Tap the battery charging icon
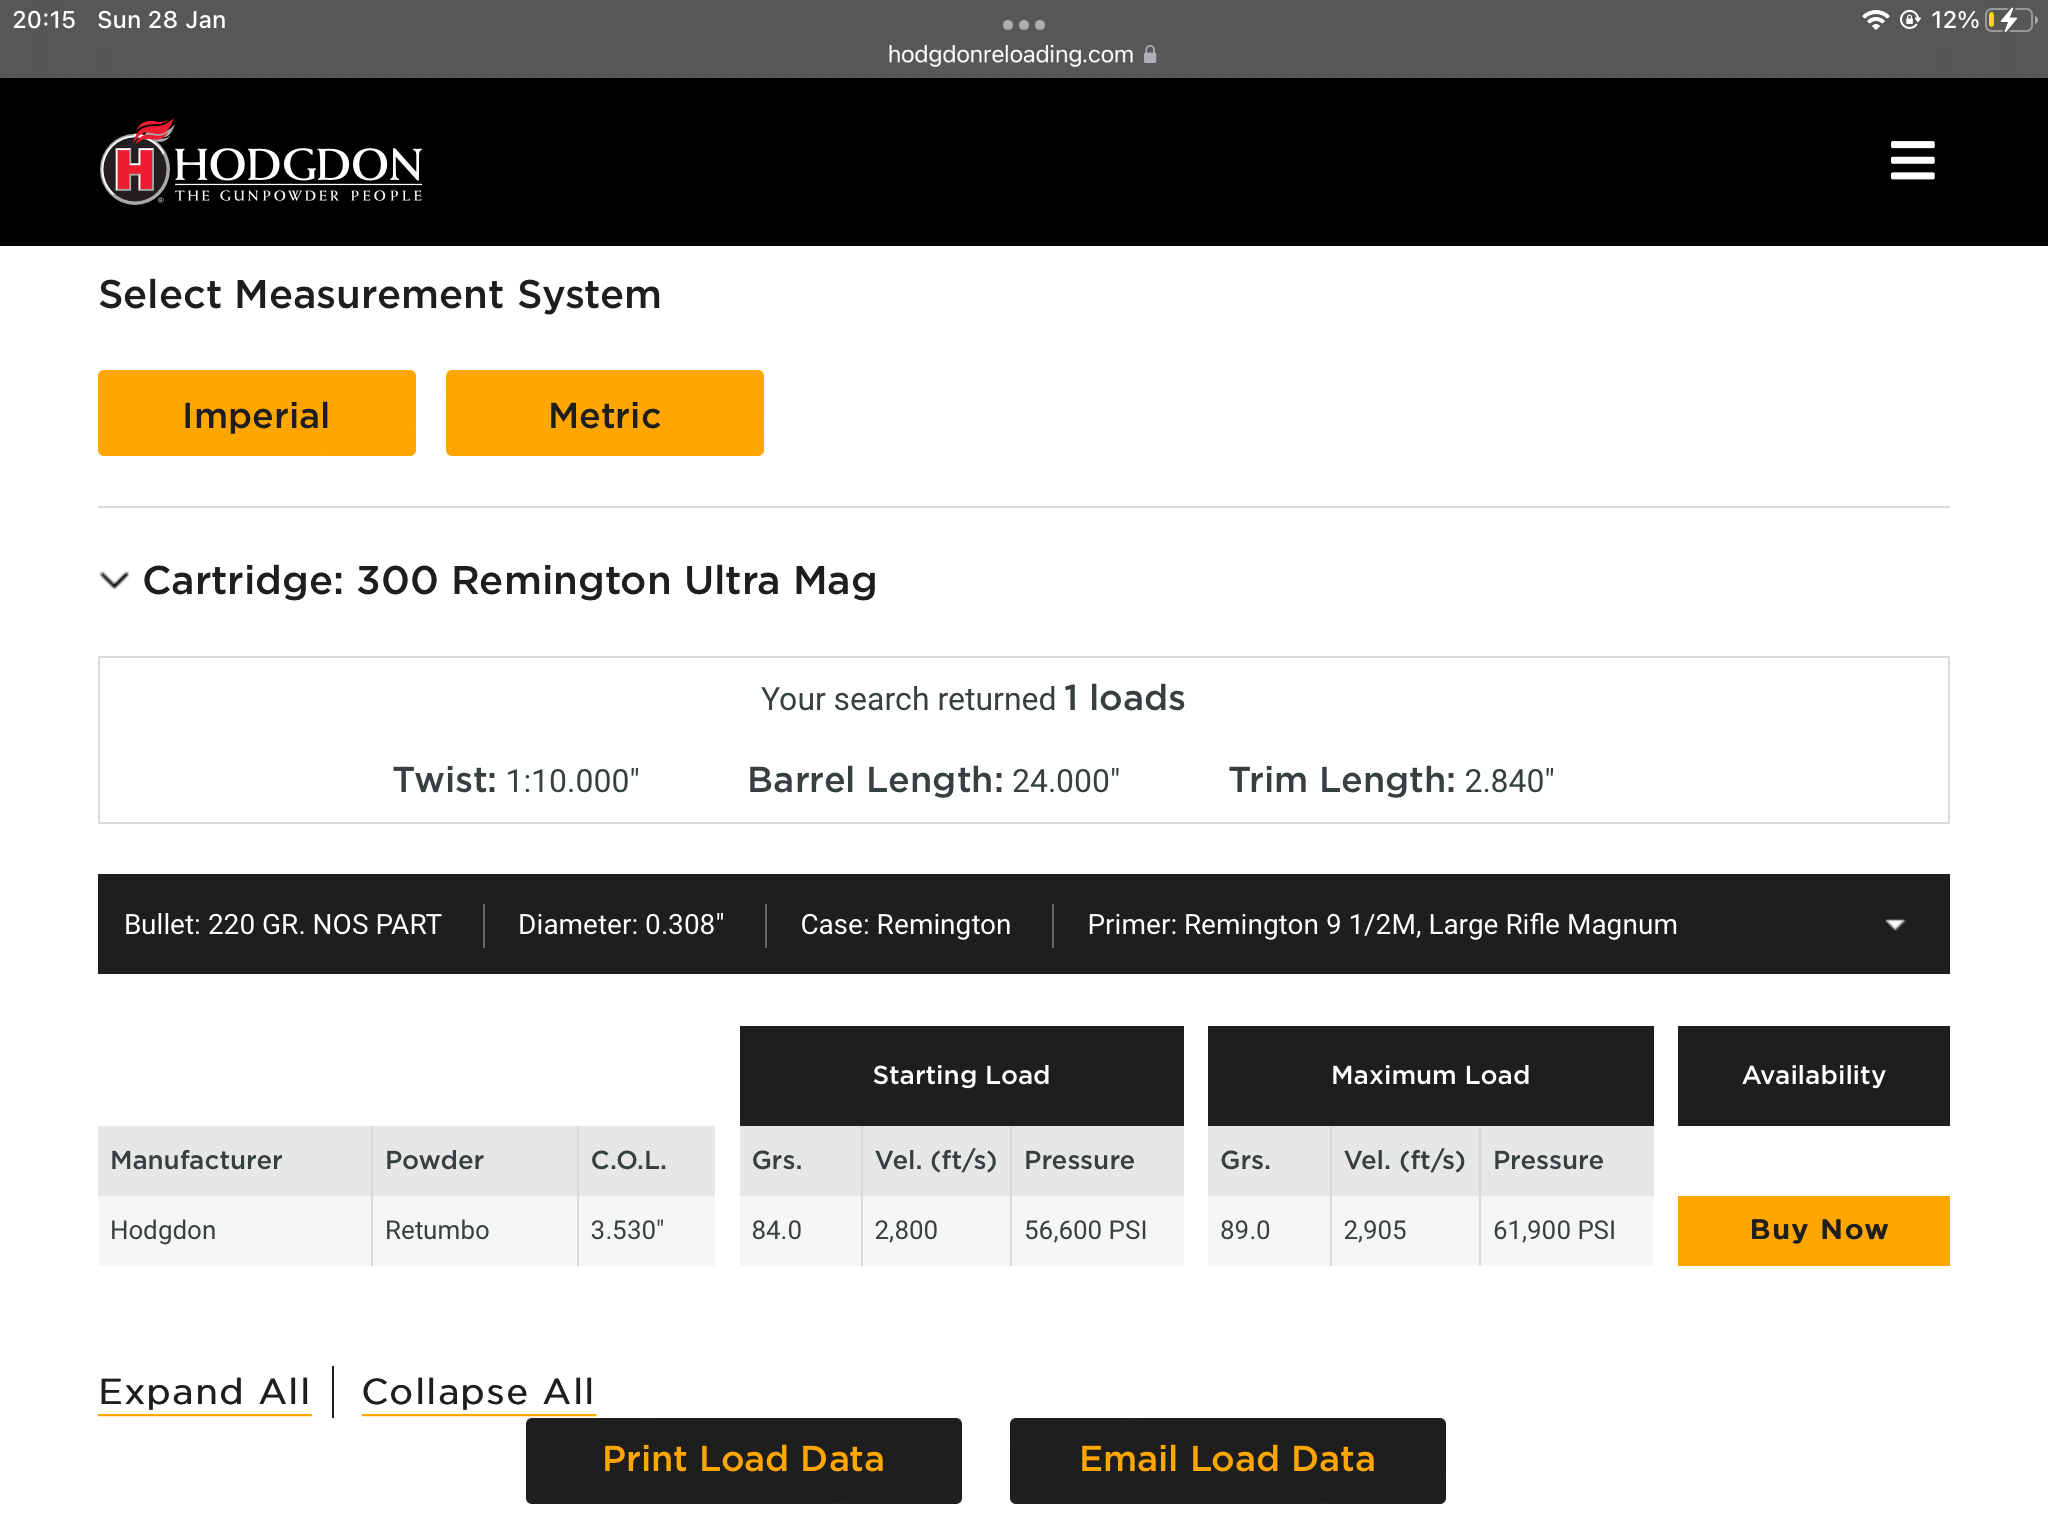This screenshot has height=1536, width=2048. [2011, 20]
